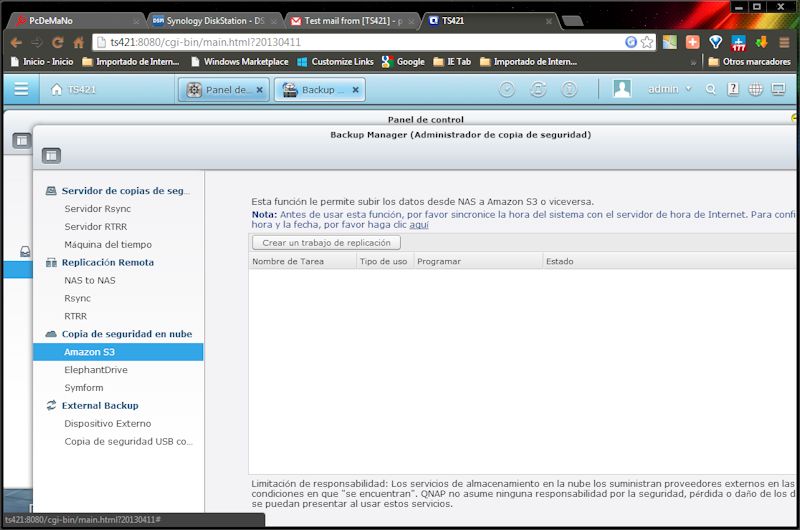Open event notifications info icon
The image size is (800, 530).
(569, 89)
